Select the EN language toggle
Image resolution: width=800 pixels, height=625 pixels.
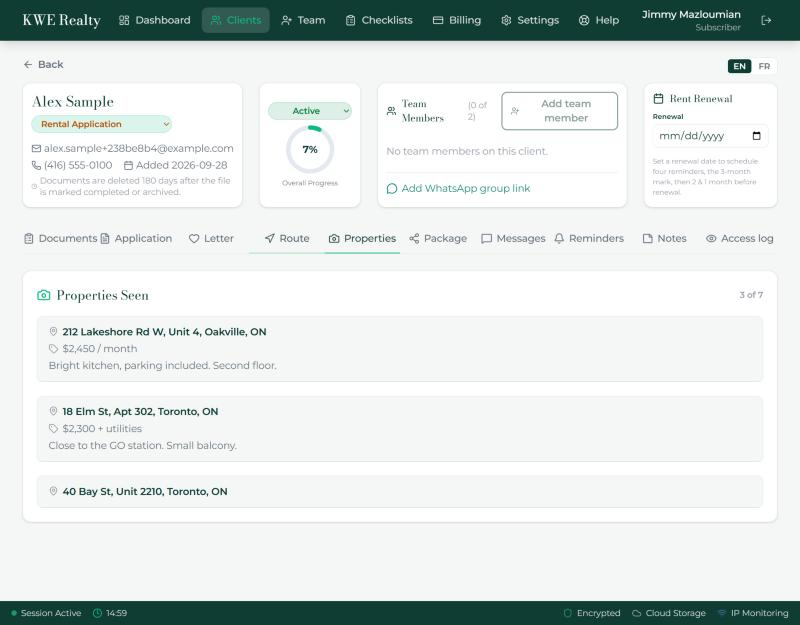(x=739, y=66)
